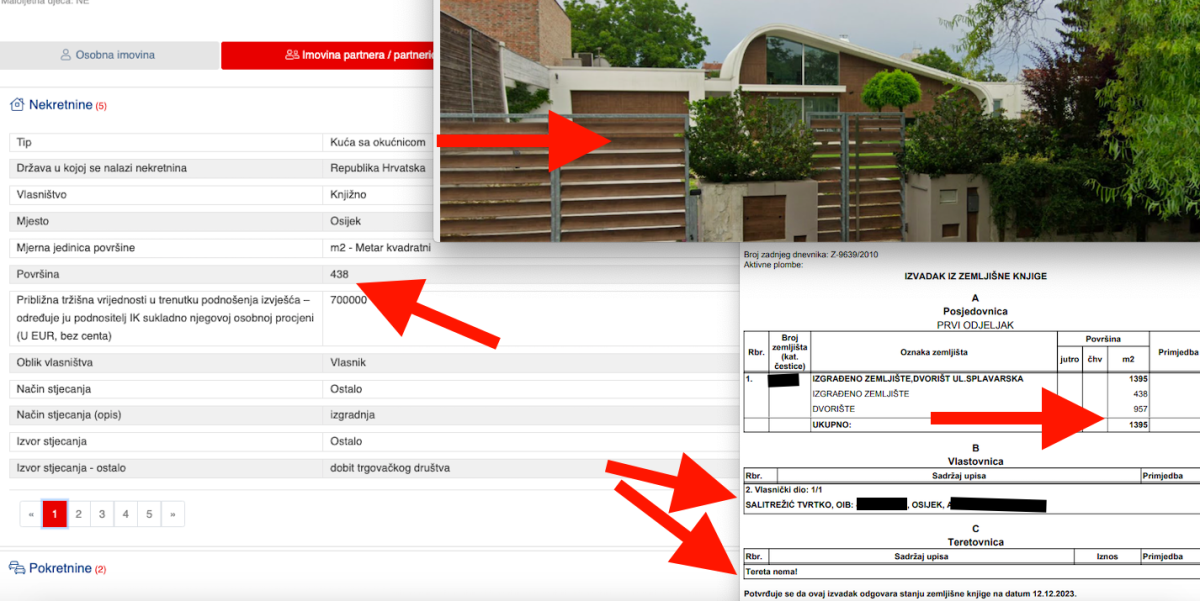Image resolution: width=1200 pixels, height=601 pixels.
Task: Click 'dobit trgovačkog društva' value
Action: [390, 468]
